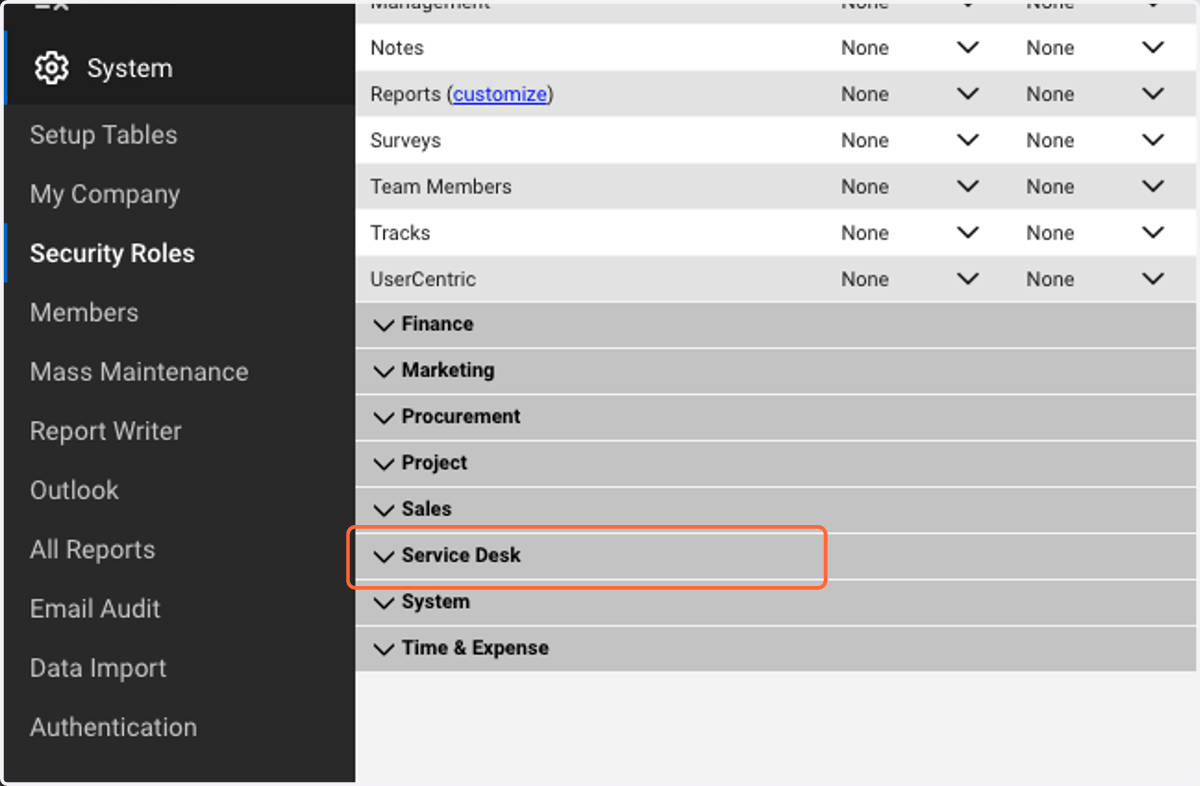
Task: Open the right None dropdown in Notes row
Action: tap(1095, 48)
